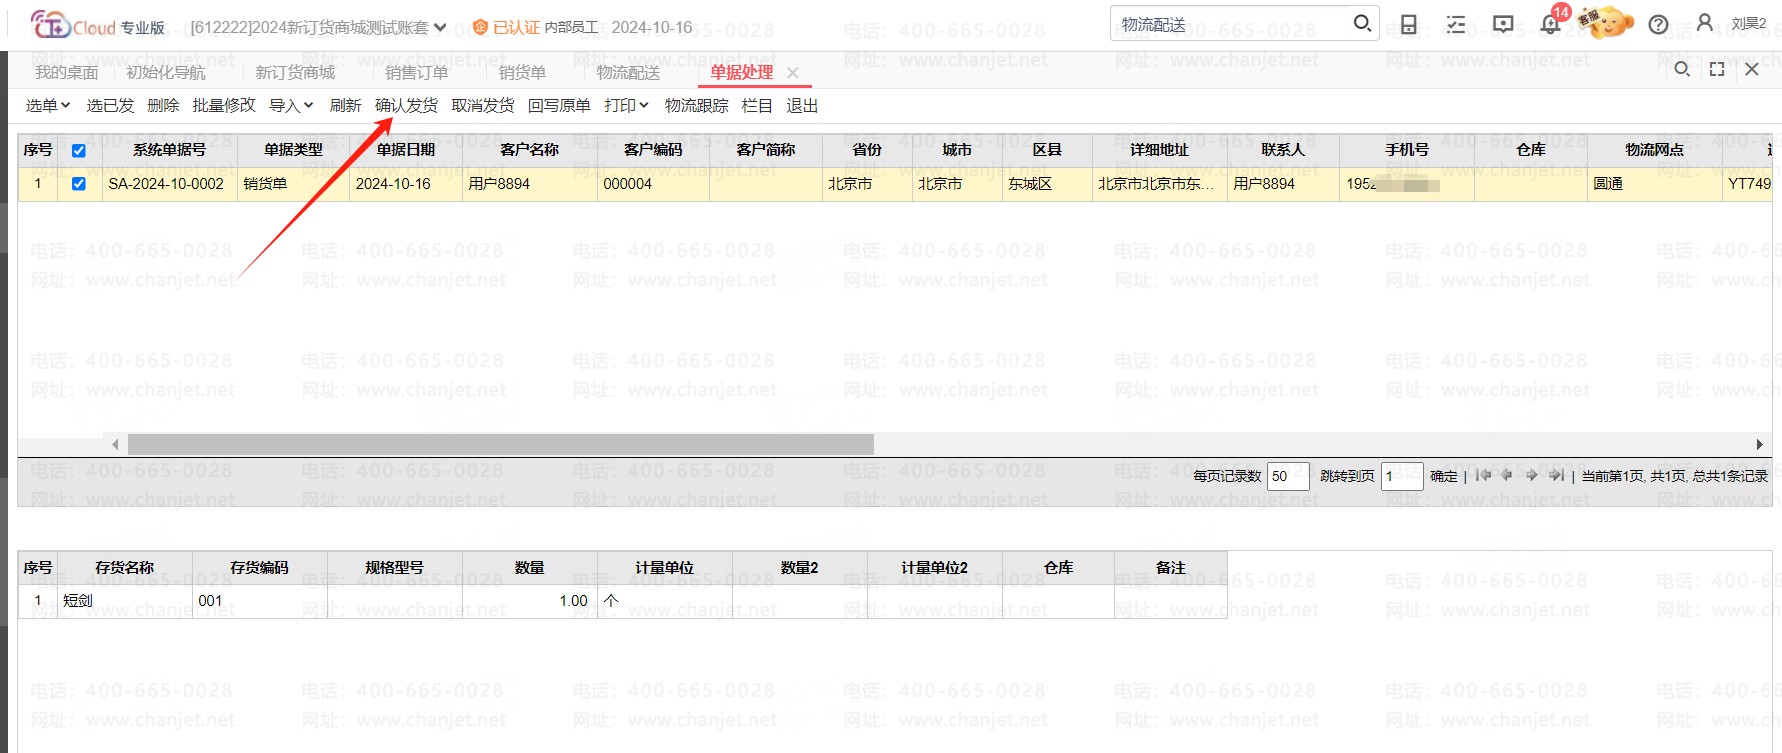Screen dimensions: 1782x753
Task: Switch to the 物流配送 tab
Action: 628,73
